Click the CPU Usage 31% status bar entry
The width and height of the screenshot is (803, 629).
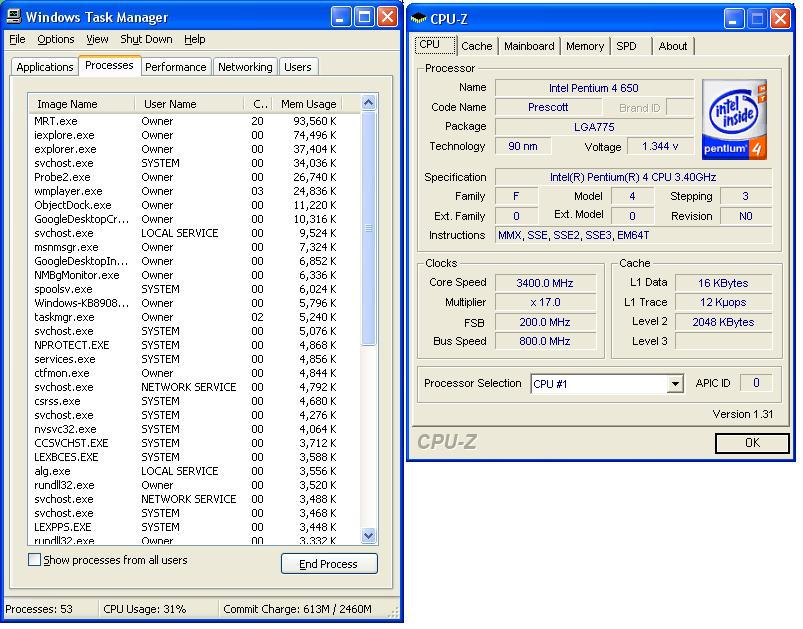145,610
